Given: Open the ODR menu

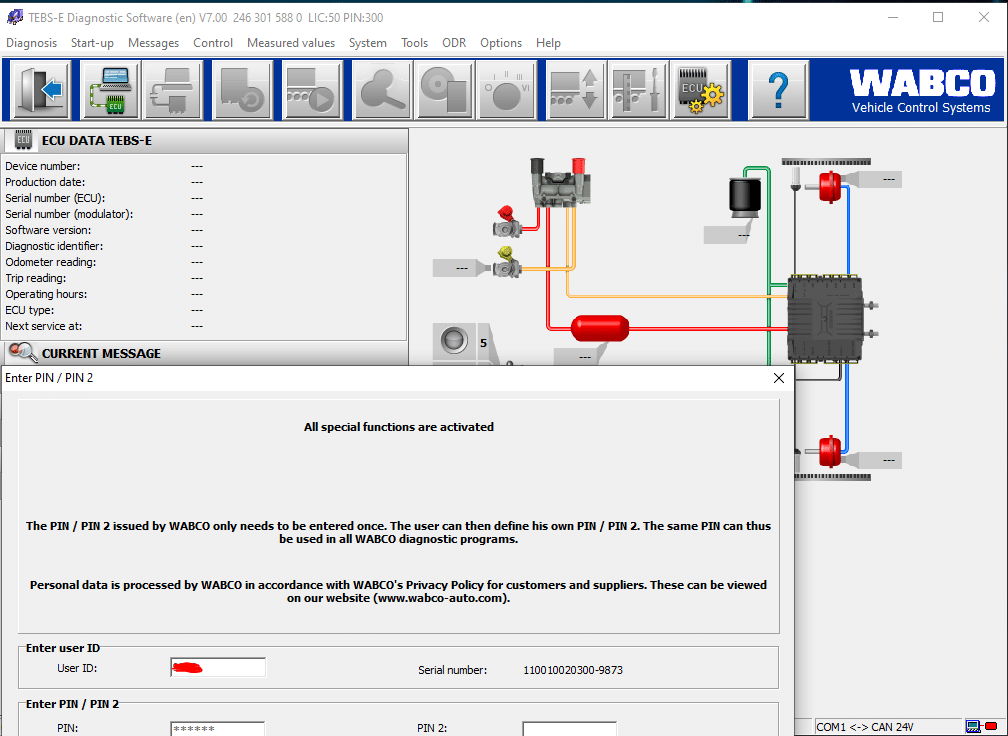Looking at the screenshot, I should (454, 43).
